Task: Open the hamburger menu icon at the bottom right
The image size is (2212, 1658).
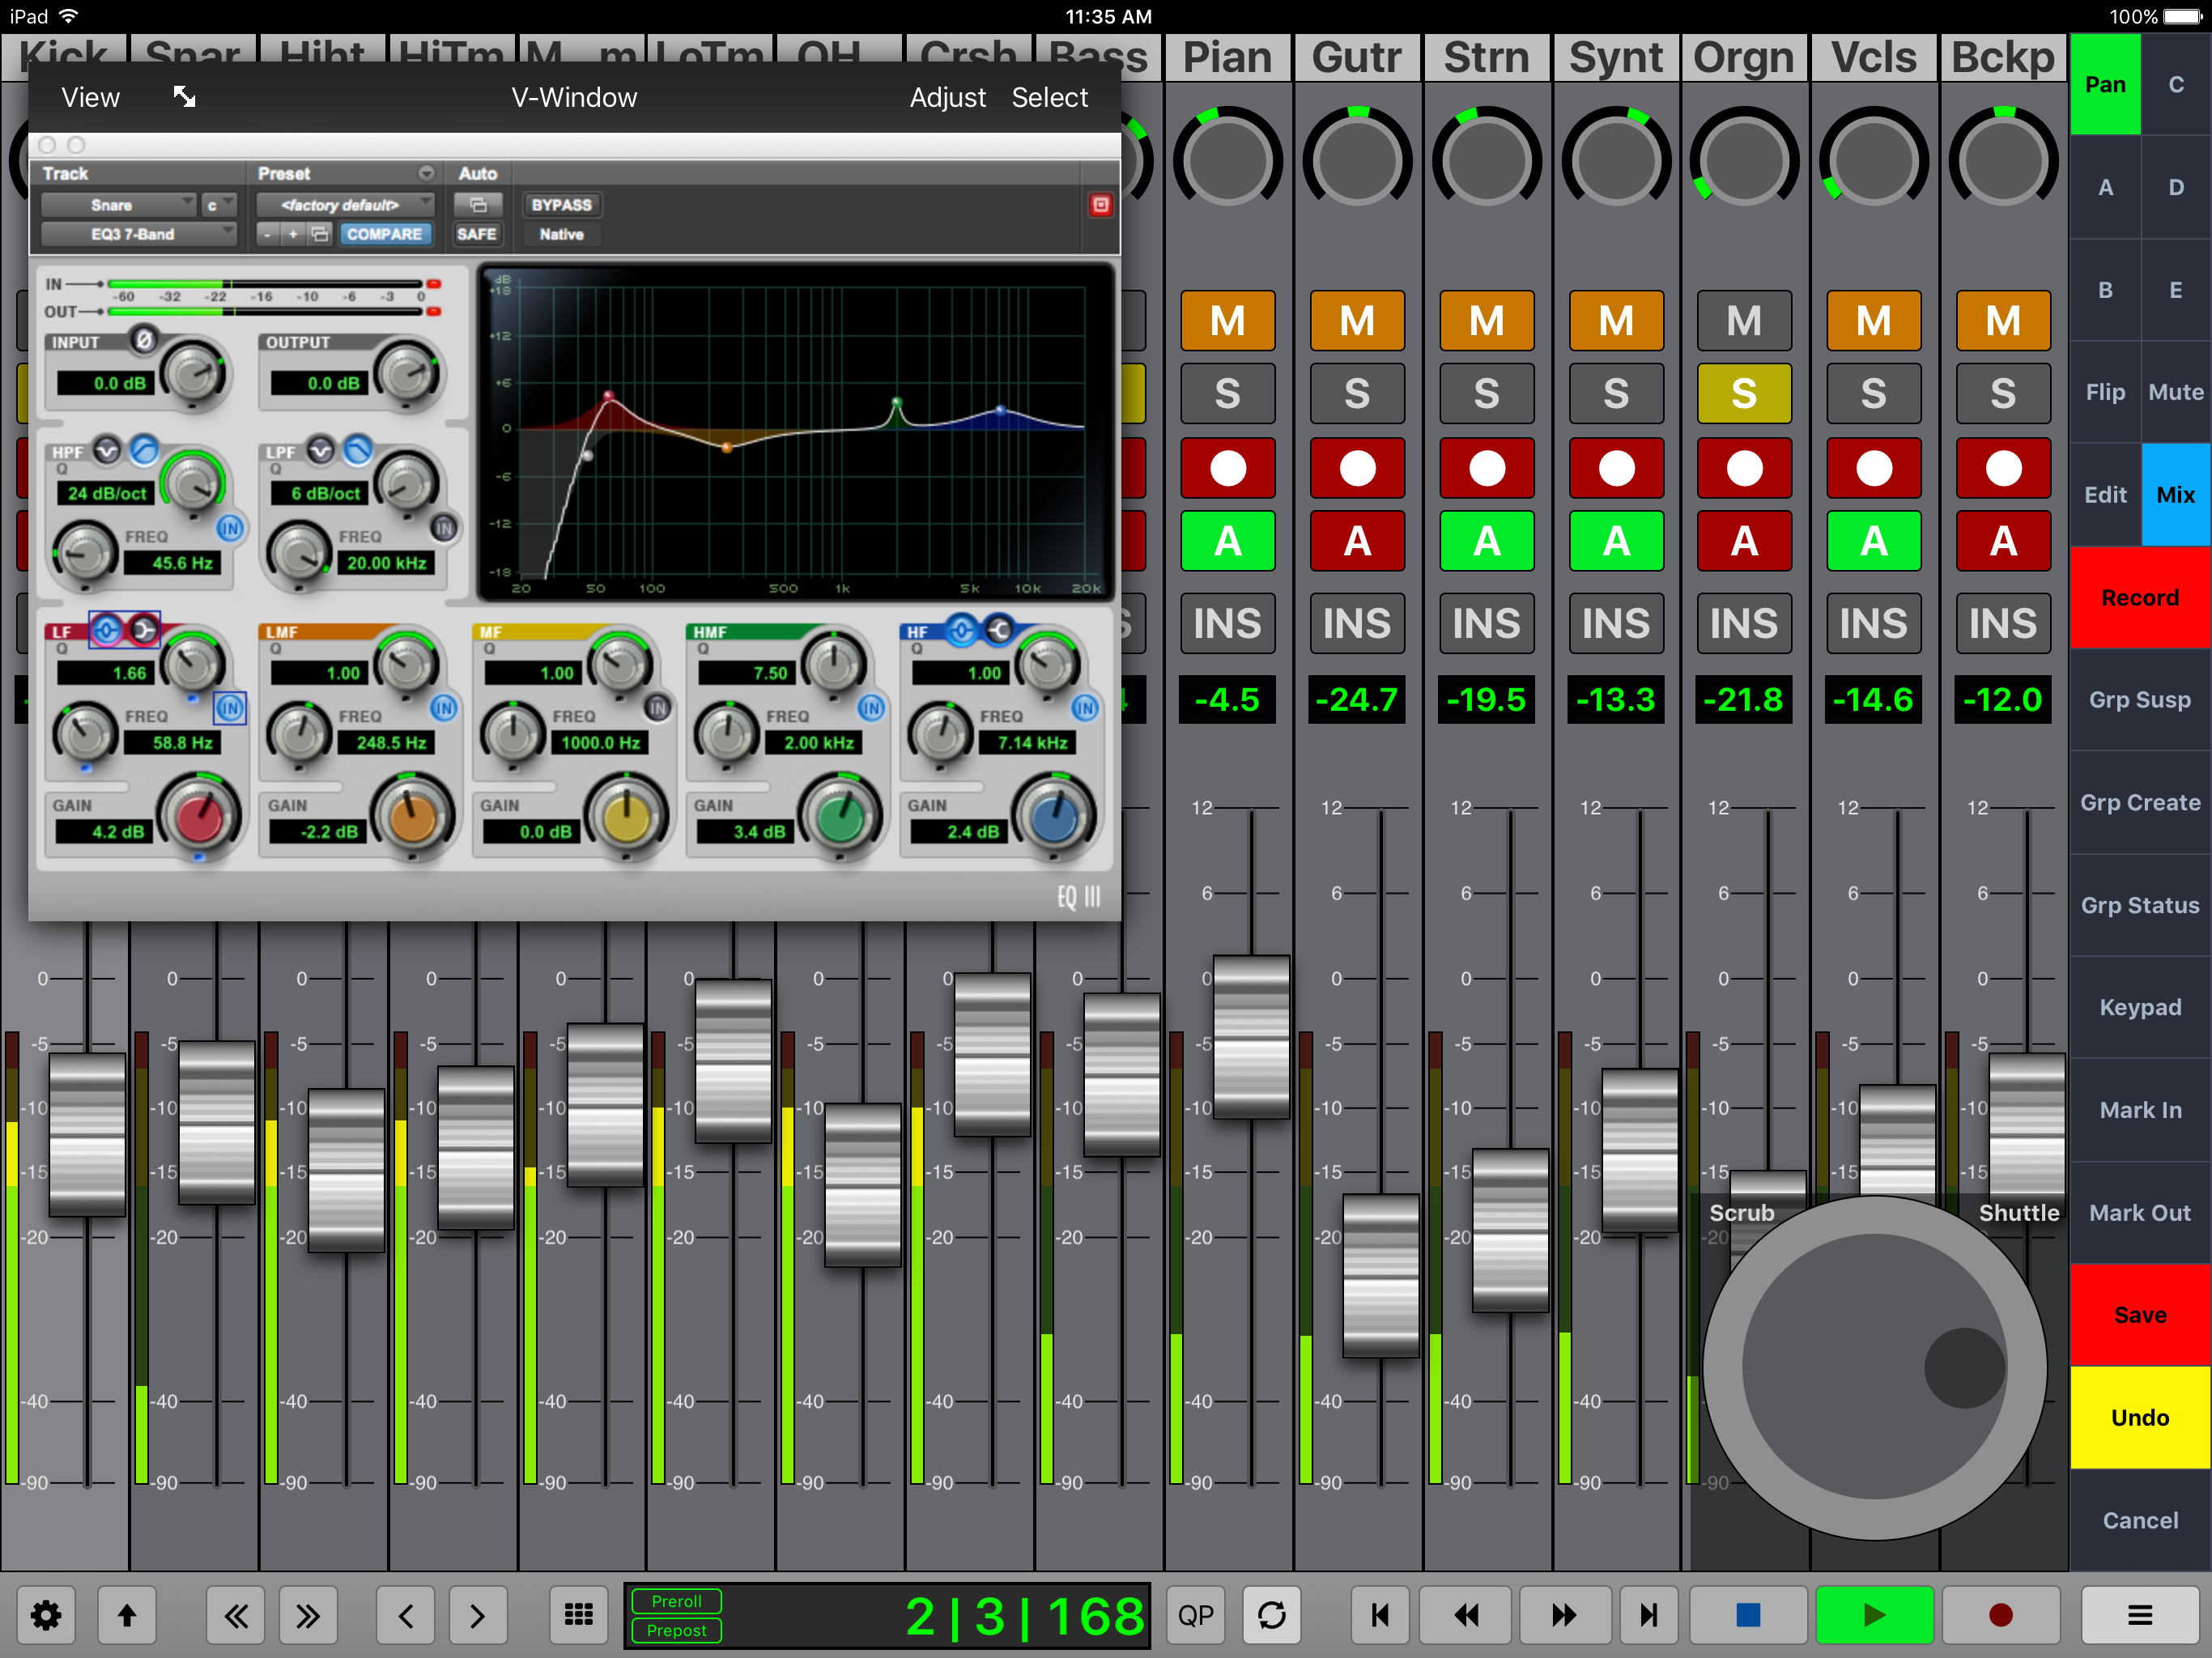Action: coord(2139,1614)
